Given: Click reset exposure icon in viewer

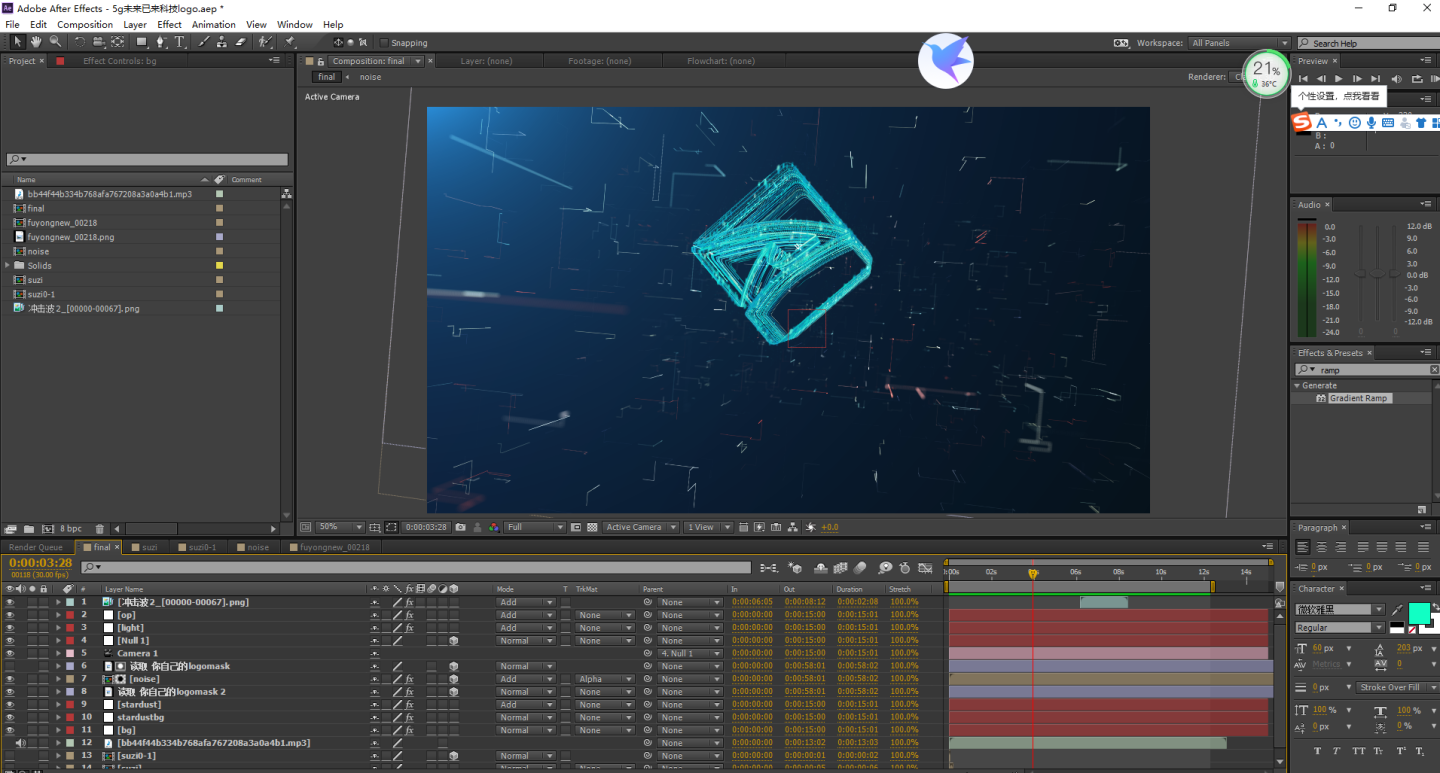Looking at the screenshot, I should pyautogui.click(x=812, y=527).
